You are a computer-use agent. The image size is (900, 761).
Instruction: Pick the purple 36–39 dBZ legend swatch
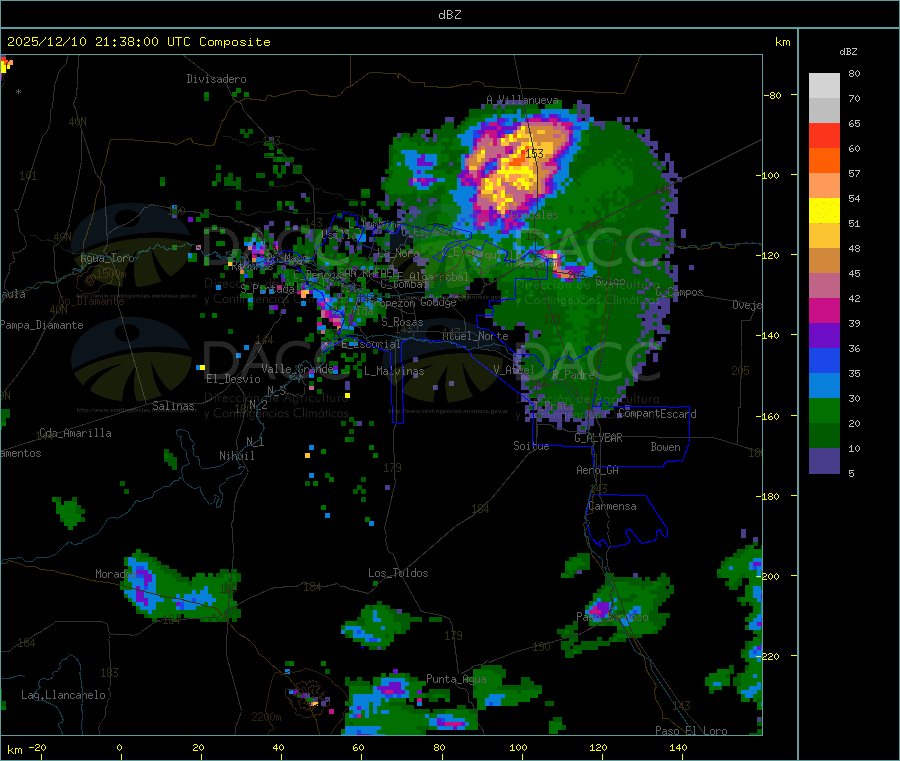[x=824, y=336]
